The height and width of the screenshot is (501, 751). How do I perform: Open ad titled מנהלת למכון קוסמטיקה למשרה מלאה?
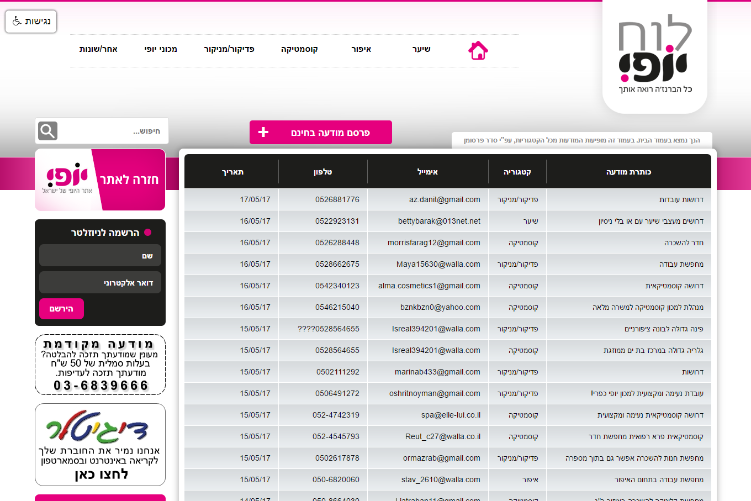click(x=648, y=307)
